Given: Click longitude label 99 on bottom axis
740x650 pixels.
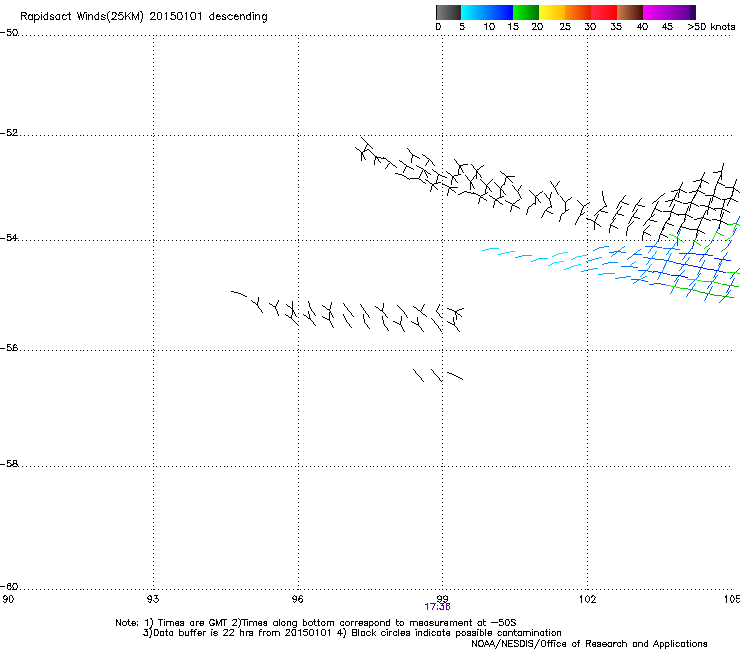Looking at the screenshot, I should pos(442,599).
